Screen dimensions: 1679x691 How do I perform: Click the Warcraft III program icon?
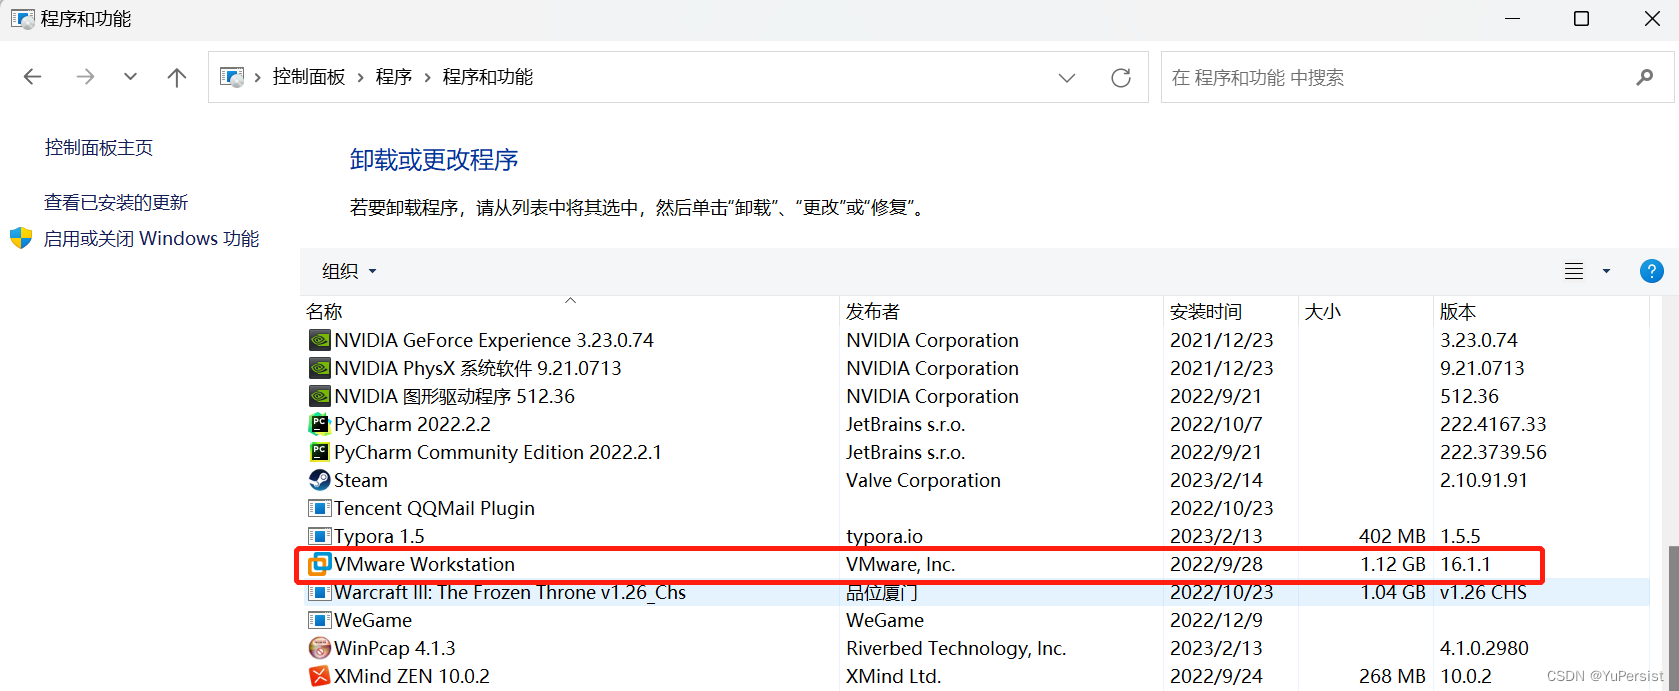(x=319, y=592)
